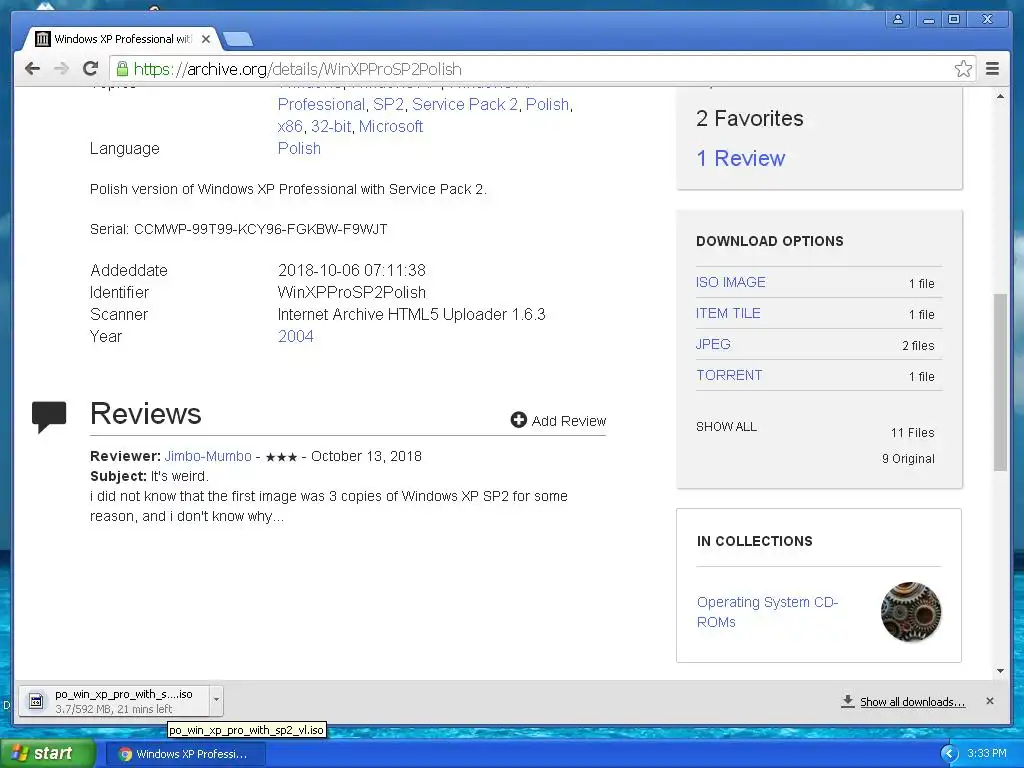This screenshot has width=1024, height=768.
Task: Click the Microsoft topic link
Action: tap(391, 126)
